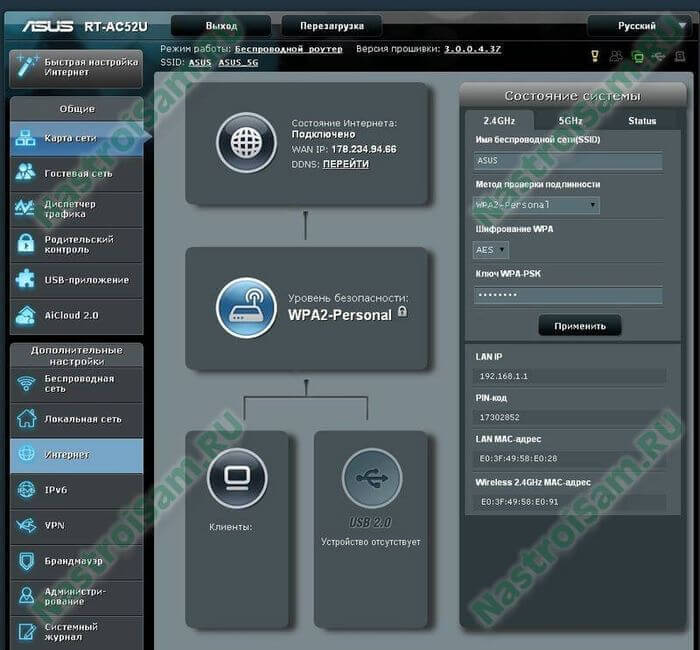Click the SSID name input field
Viewport: 700px width, 650px height.
point(567,160)
